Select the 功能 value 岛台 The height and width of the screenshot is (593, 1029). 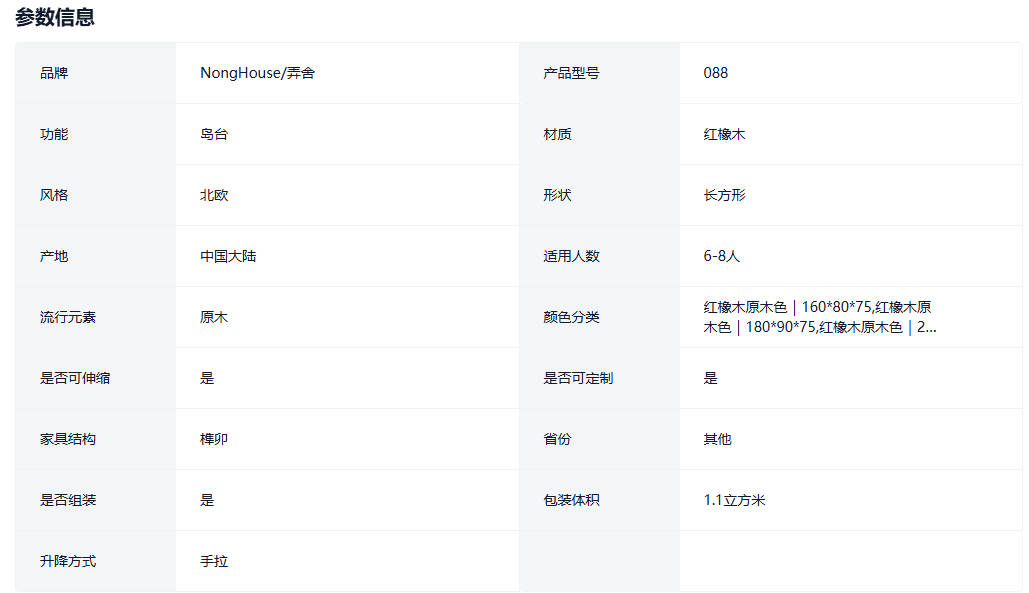214,134
